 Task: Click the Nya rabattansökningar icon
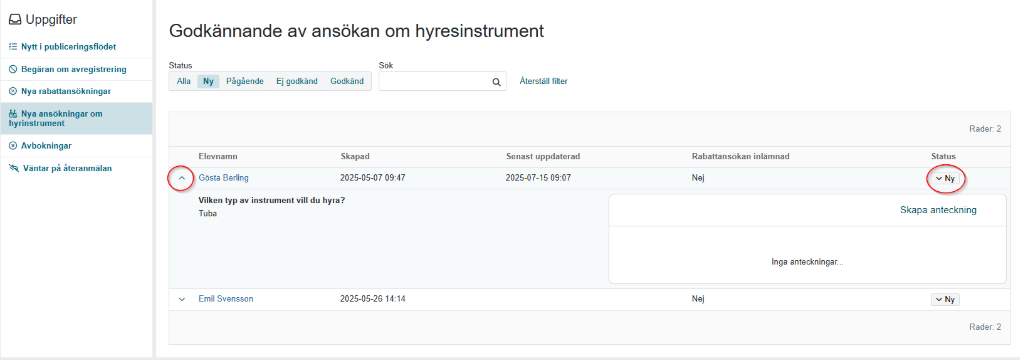coord(13,91)
